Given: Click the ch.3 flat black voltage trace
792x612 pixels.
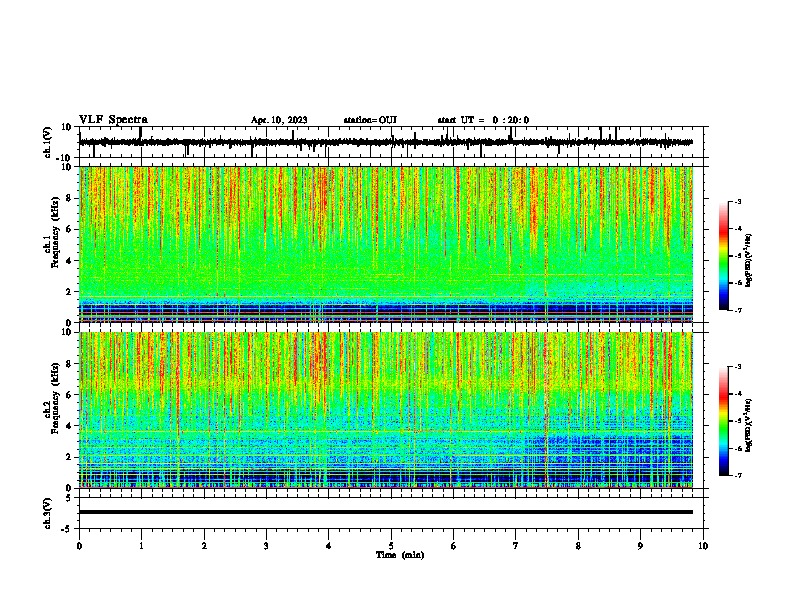Looking at the screenshot, I should [386, 512].
